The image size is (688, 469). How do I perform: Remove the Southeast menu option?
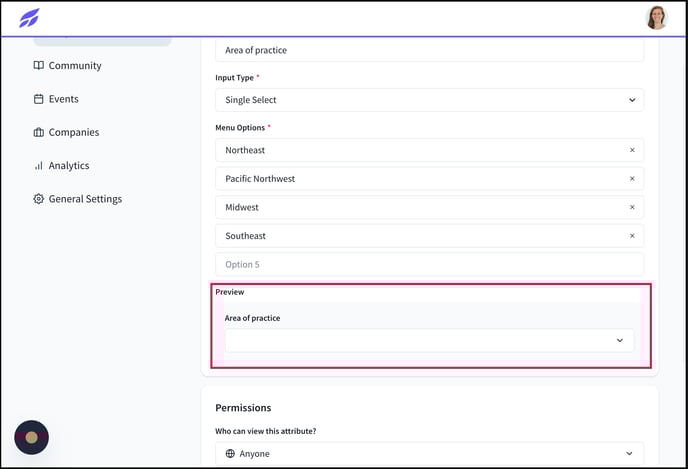click(x=632, y=236)
